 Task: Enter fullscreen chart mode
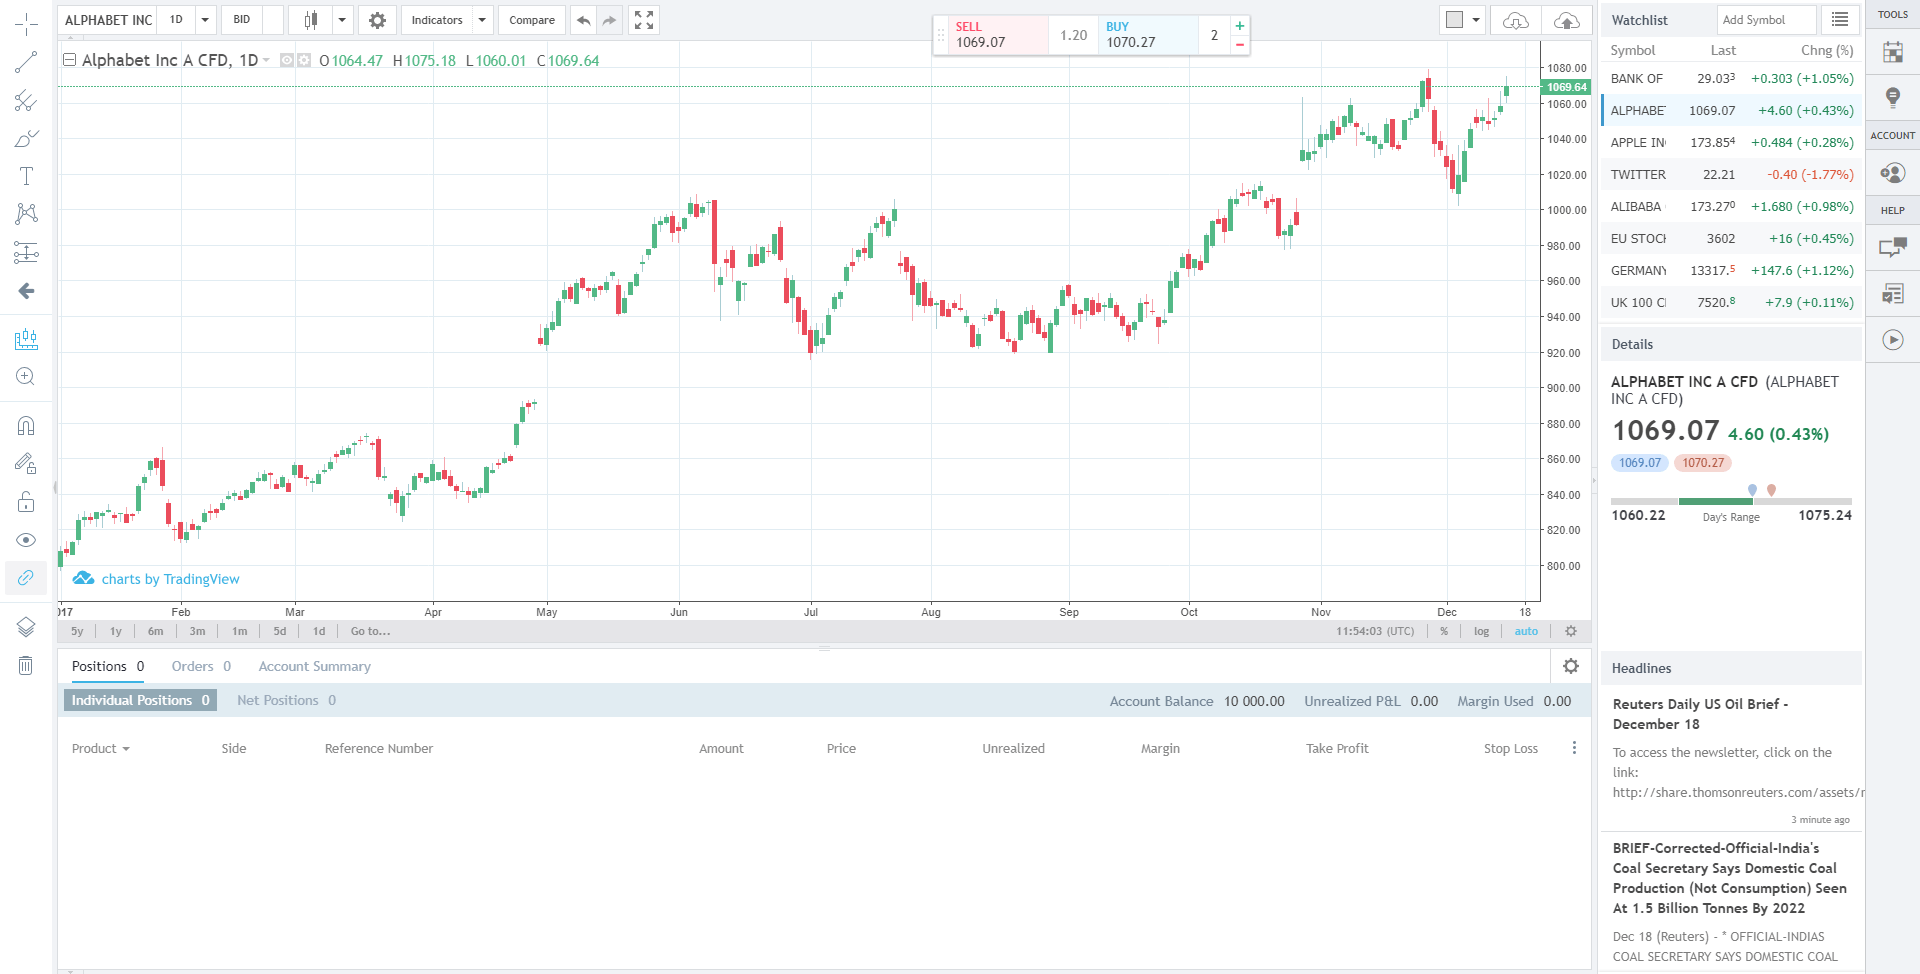tap(644, 20)
